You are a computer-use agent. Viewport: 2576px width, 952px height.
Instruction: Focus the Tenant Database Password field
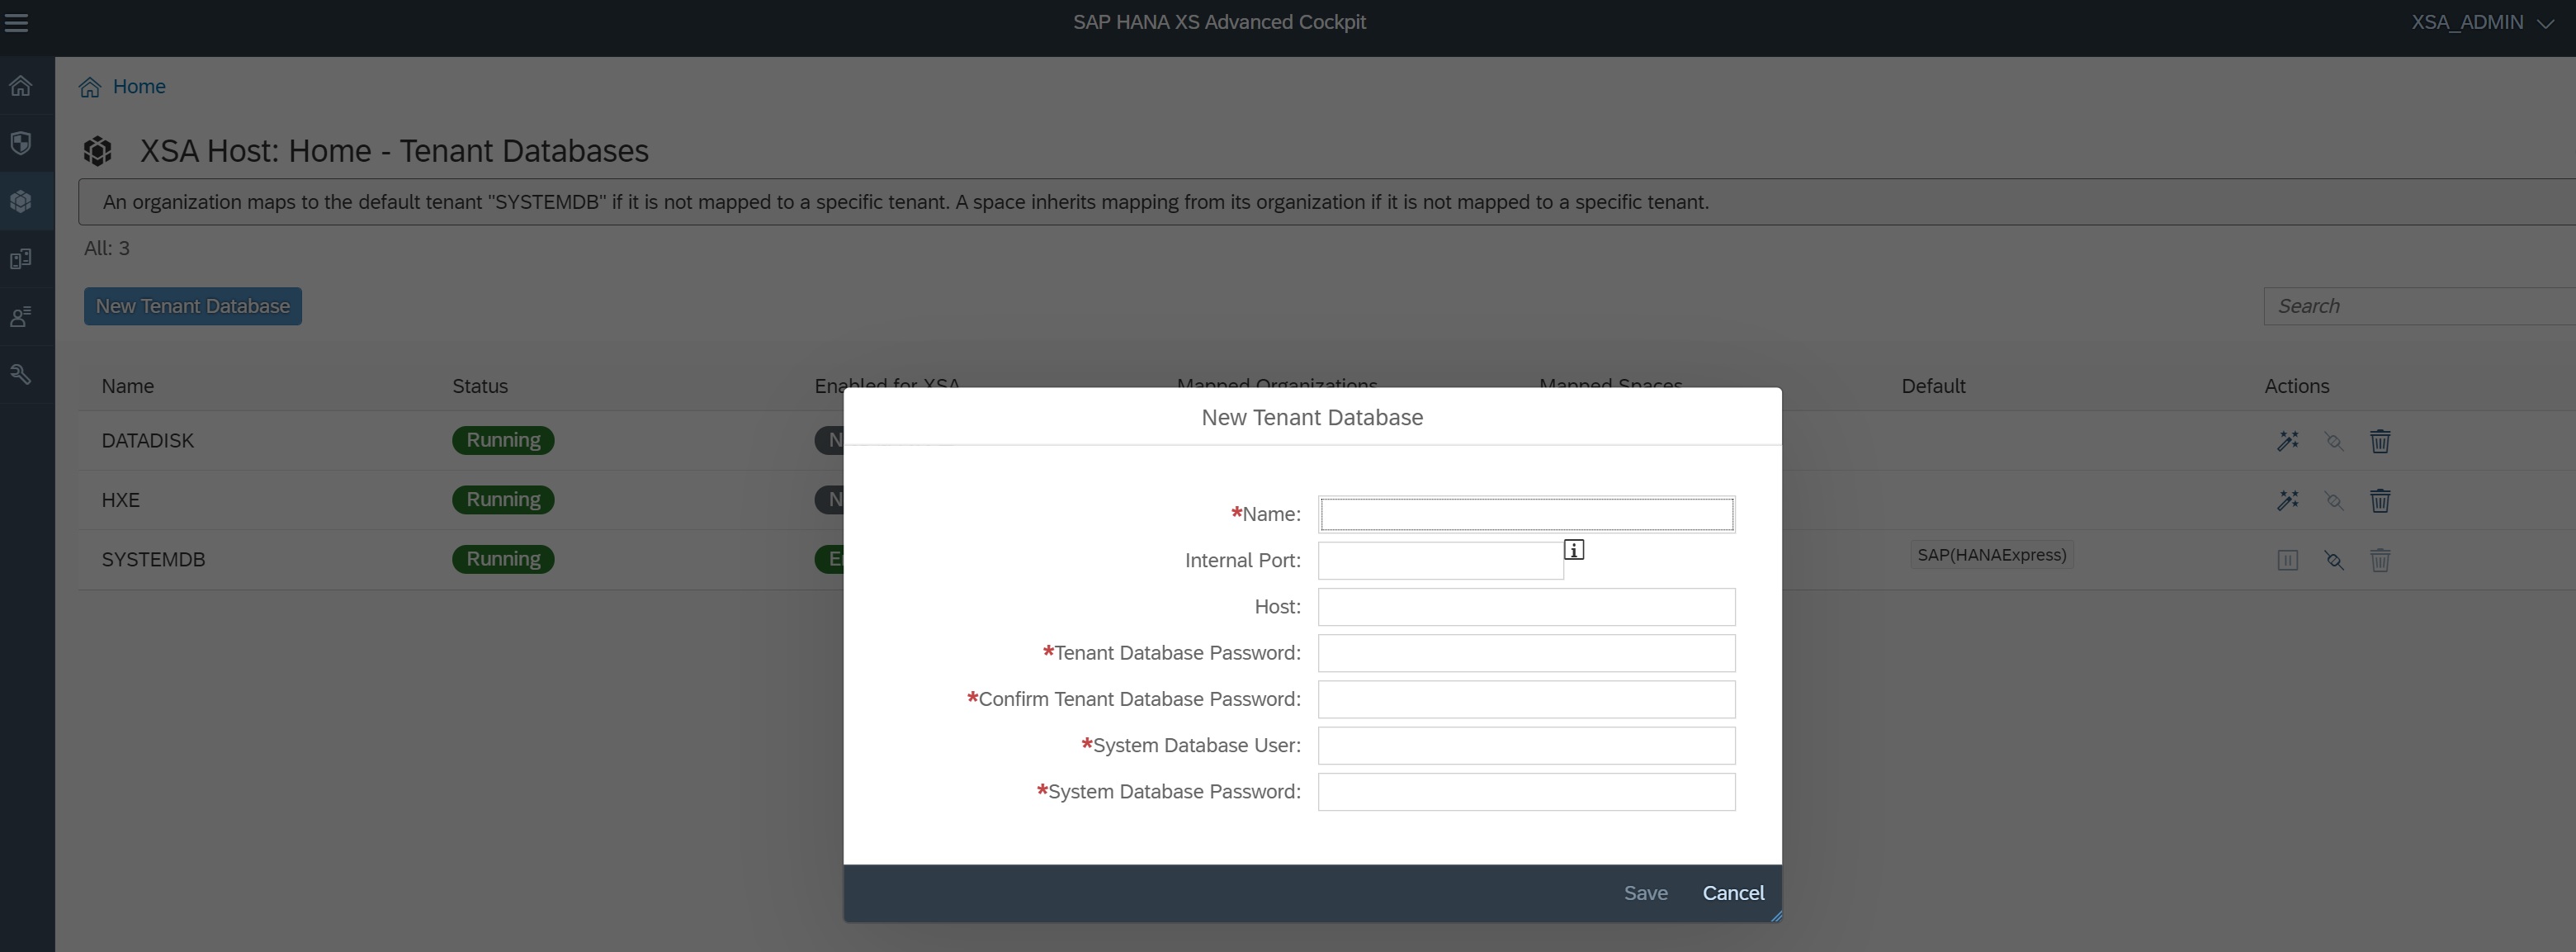[1526, 653]
